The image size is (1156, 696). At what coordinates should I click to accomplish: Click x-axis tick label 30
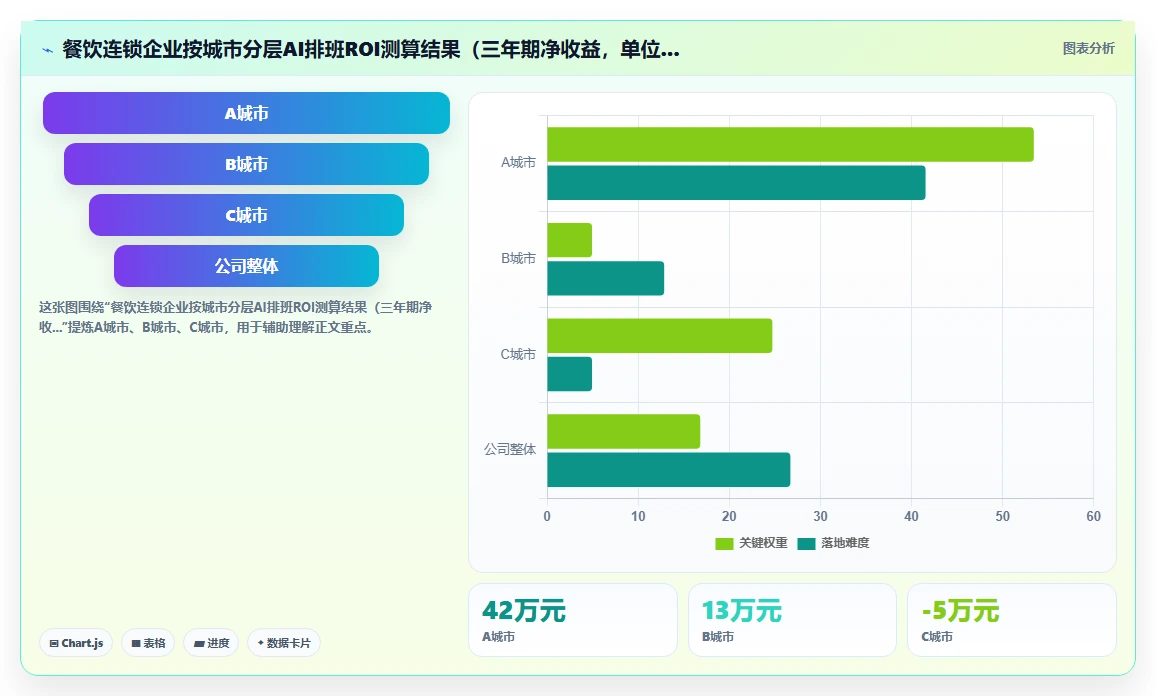(821, 516)
